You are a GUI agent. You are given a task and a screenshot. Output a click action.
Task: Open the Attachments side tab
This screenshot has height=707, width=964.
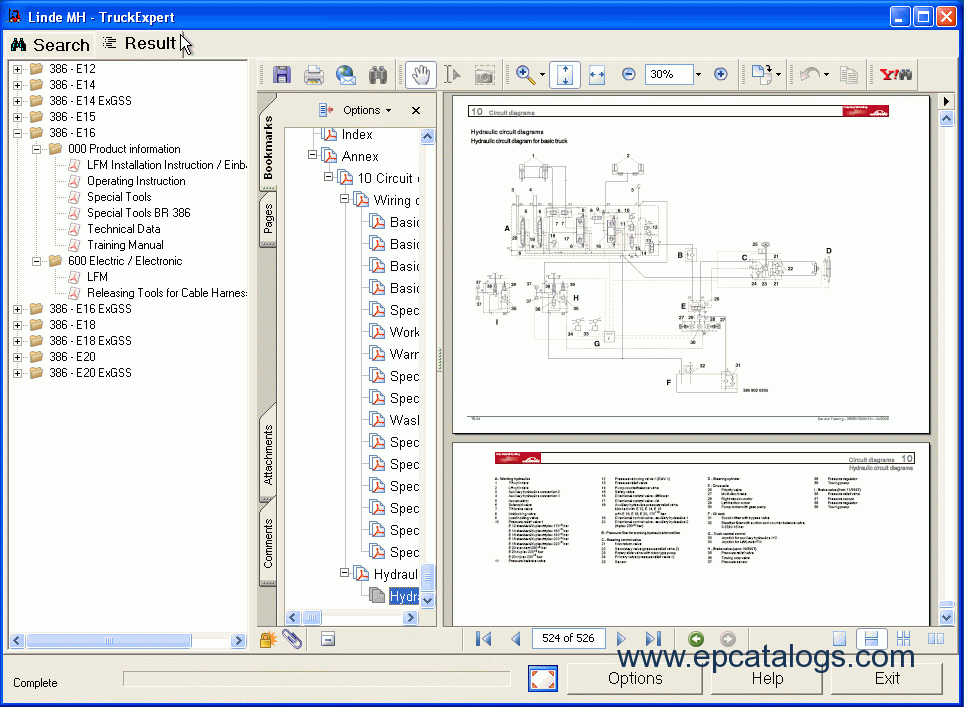(268, 455)
